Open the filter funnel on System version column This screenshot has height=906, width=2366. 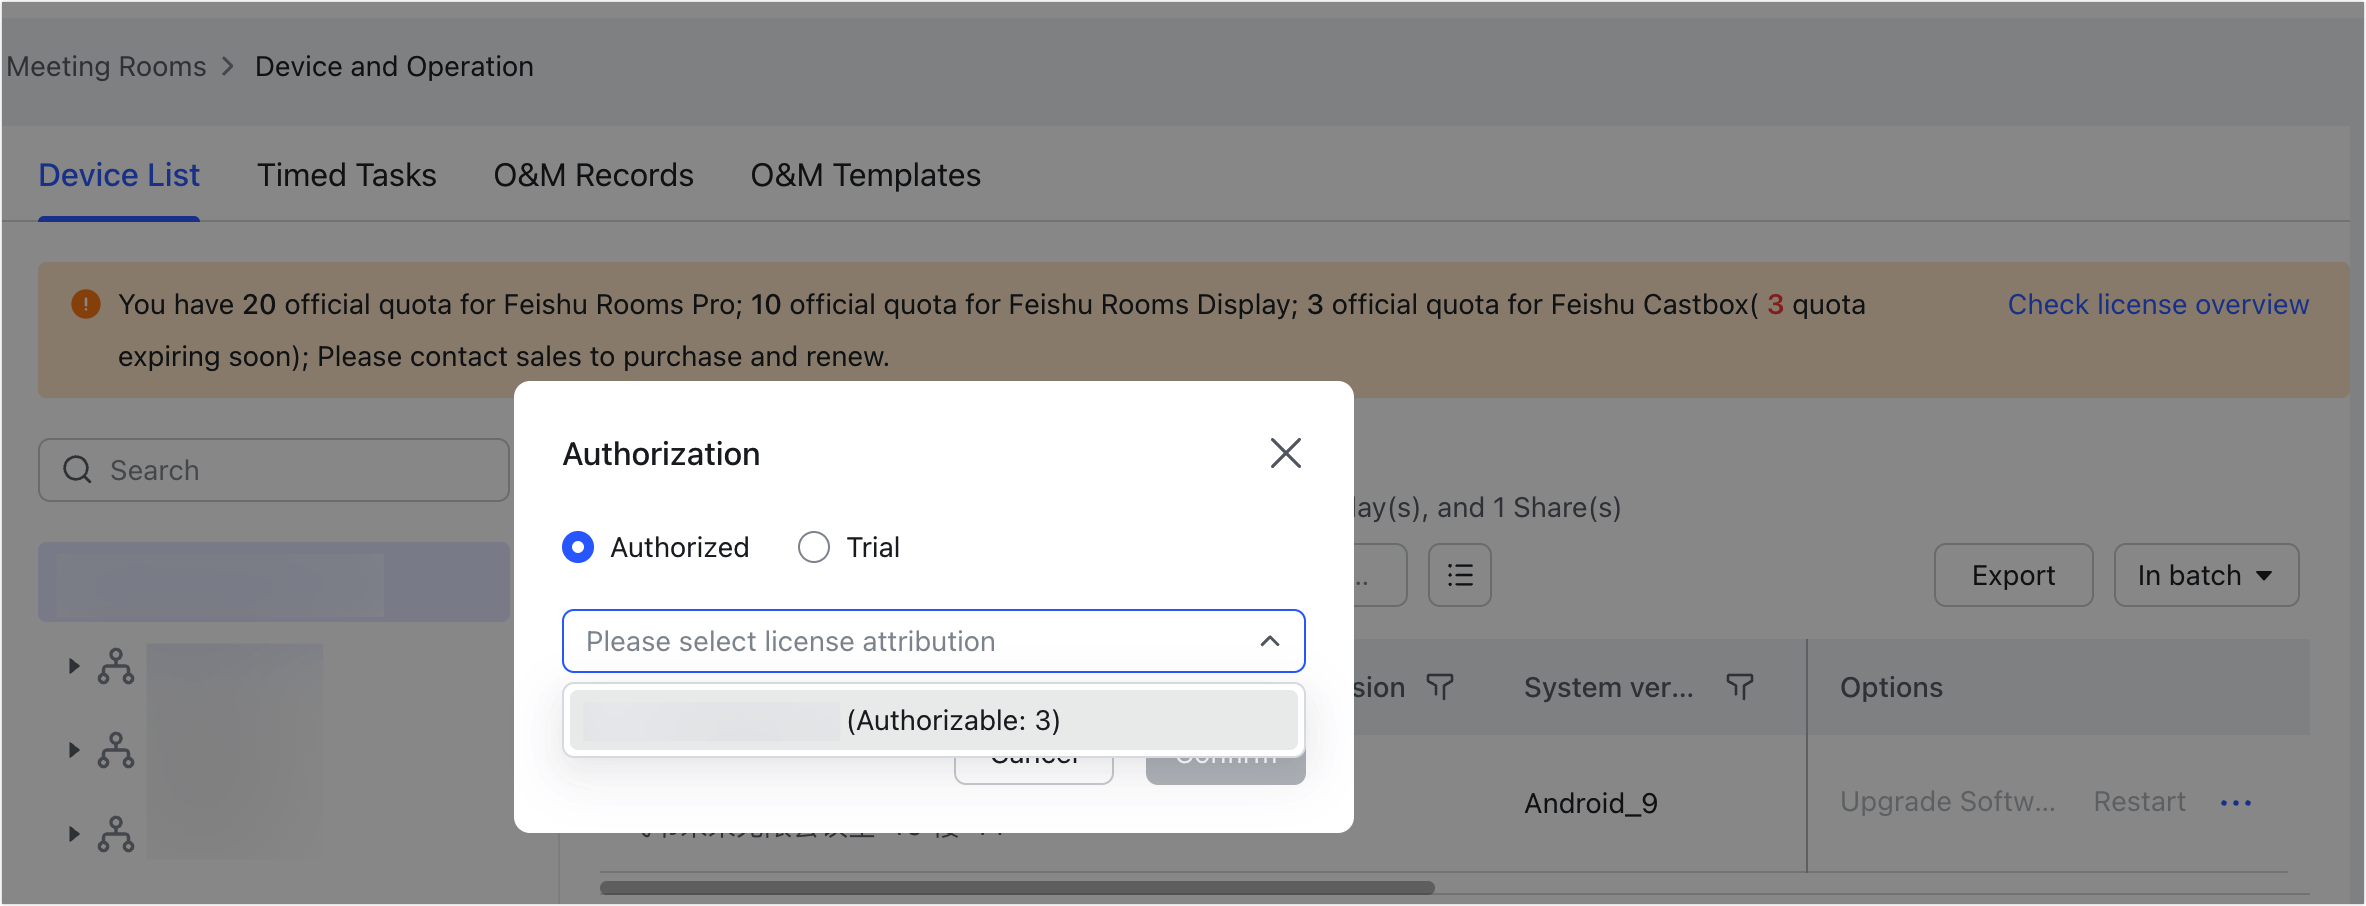point(1740,687)
